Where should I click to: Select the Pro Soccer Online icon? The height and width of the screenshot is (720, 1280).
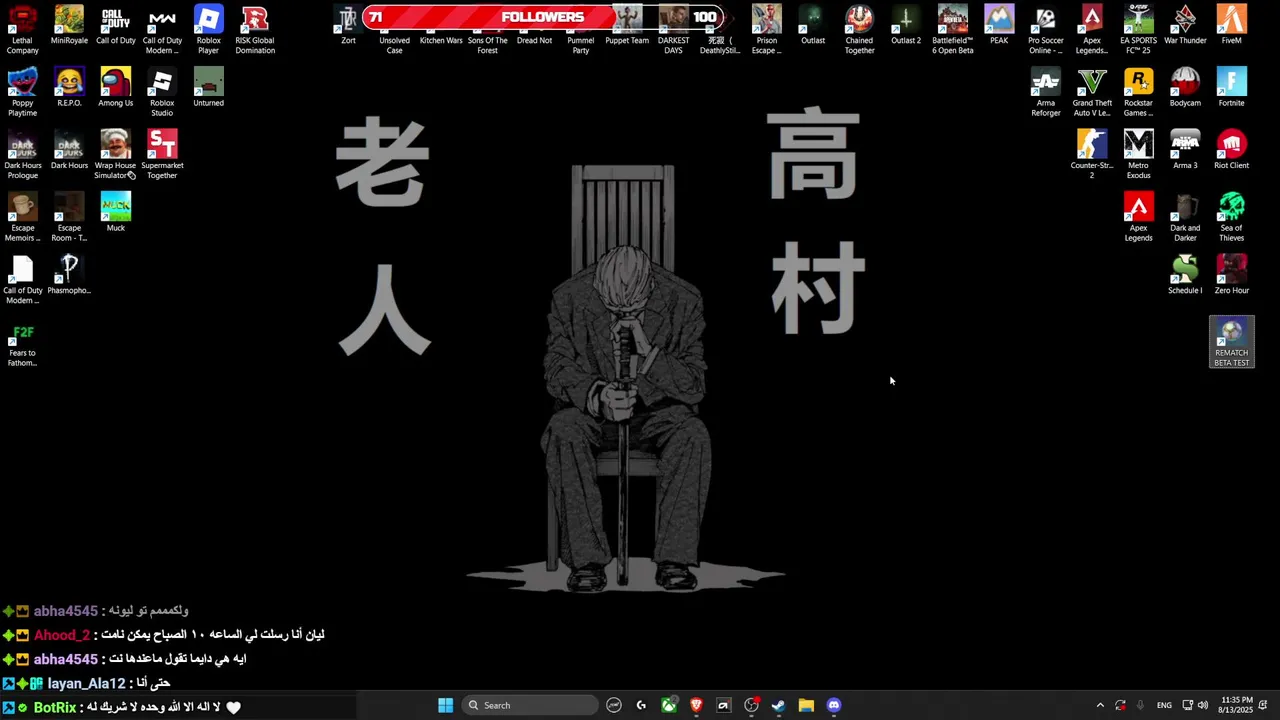click(1045, 30)
